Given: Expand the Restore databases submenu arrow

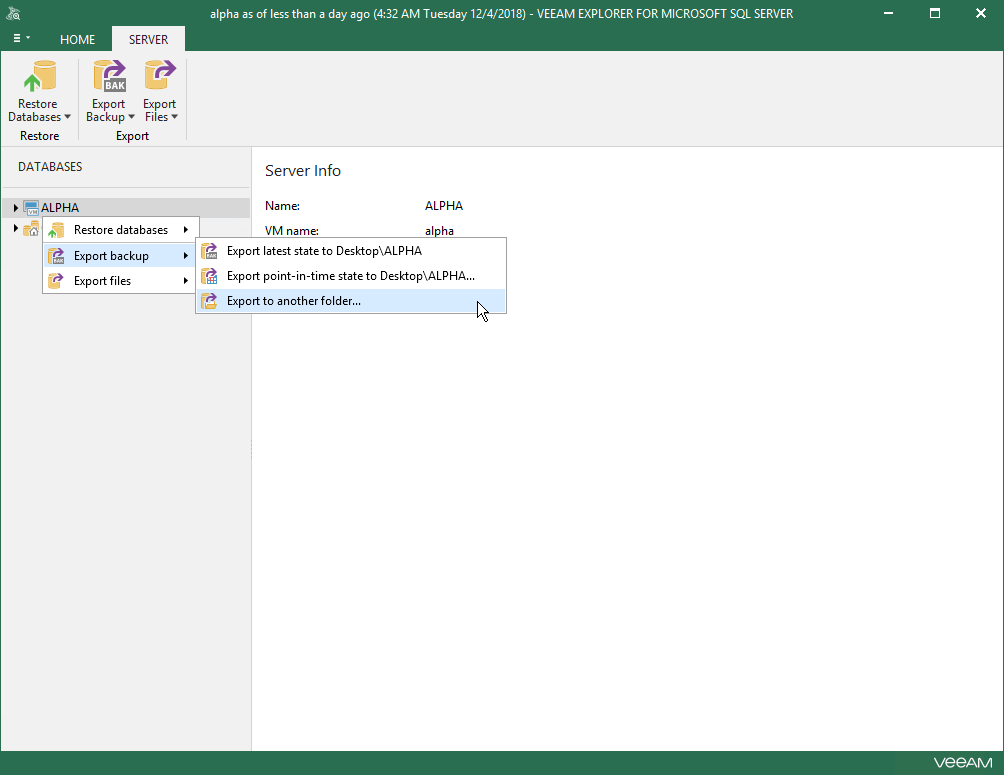Looking at the screenshot, I should coord(186,230).
